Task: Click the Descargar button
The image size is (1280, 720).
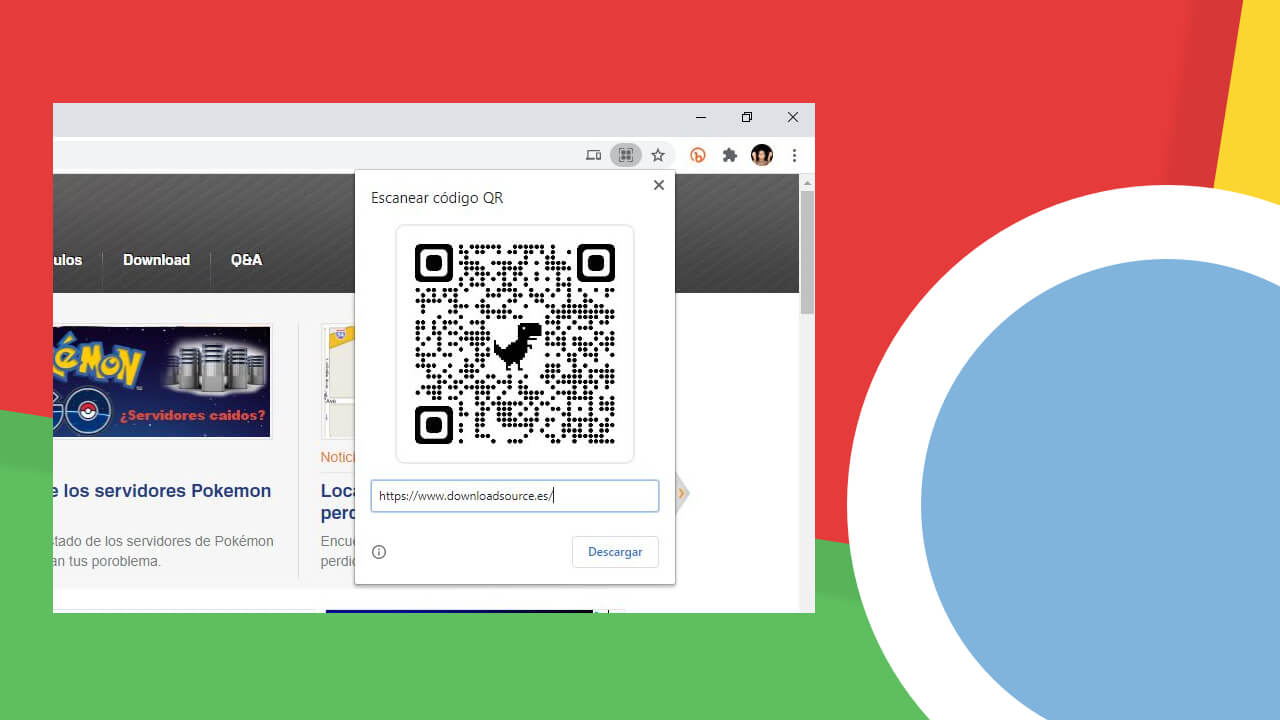Action: [615, 552]
